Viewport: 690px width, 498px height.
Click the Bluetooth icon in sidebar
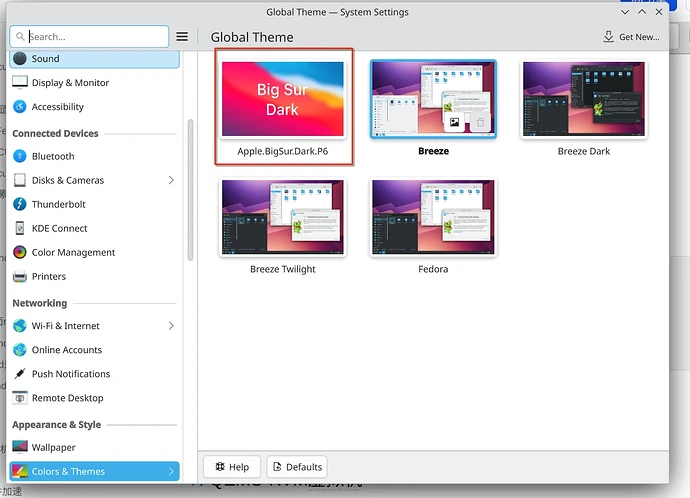(x=20, y=156)
